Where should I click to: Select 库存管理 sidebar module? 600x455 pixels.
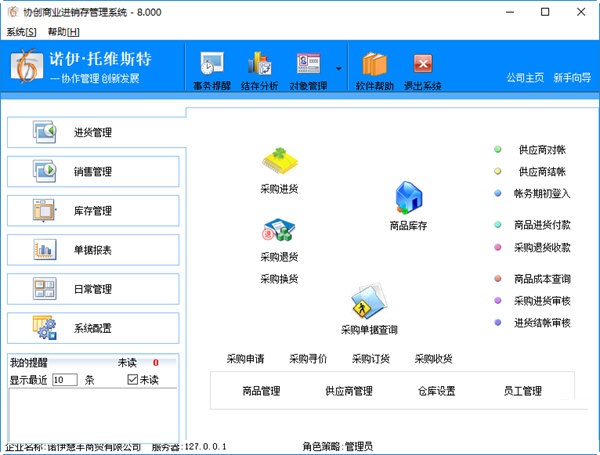click(x=93, y=210)
